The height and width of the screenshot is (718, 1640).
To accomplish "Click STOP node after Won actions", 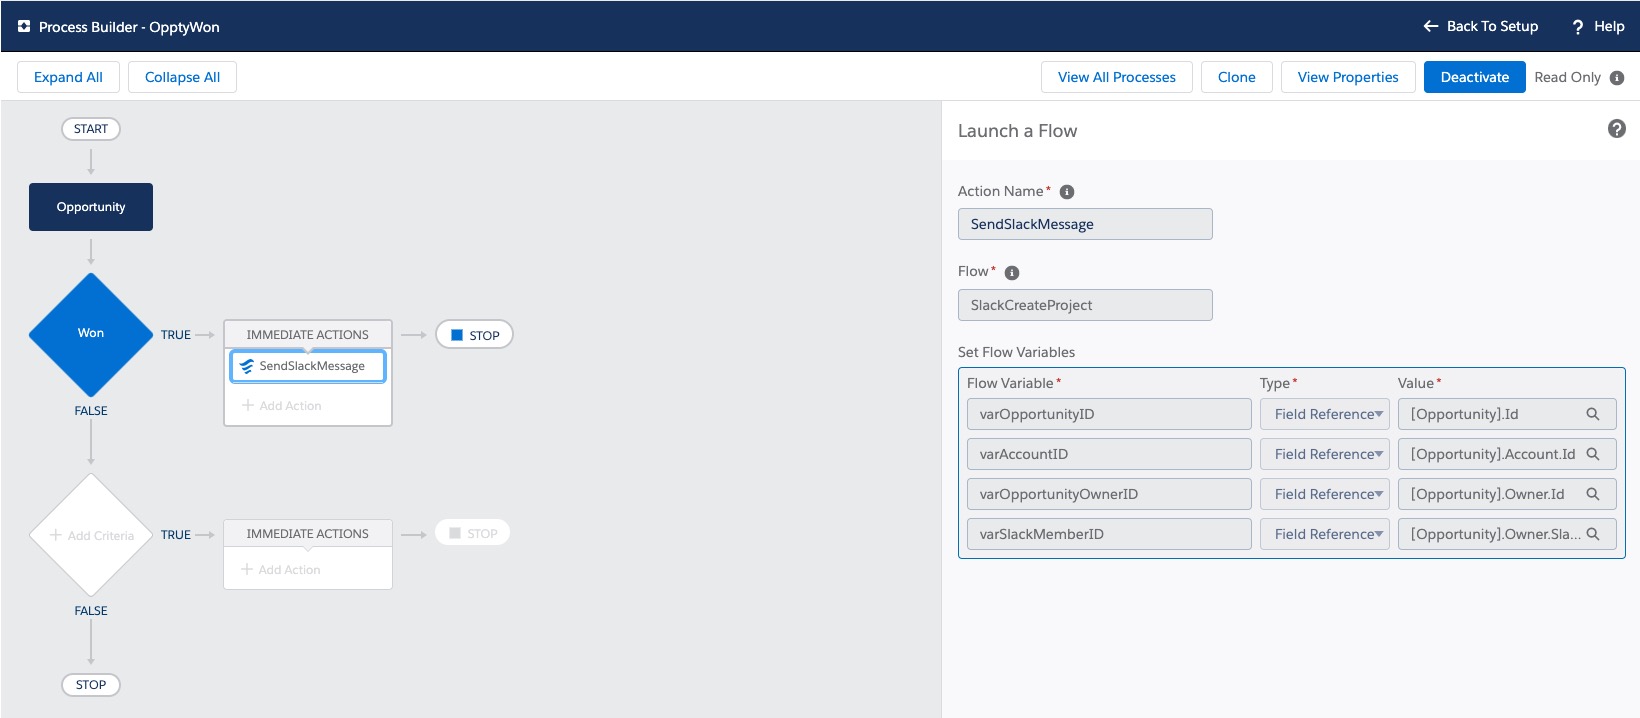I will point(474,335).
